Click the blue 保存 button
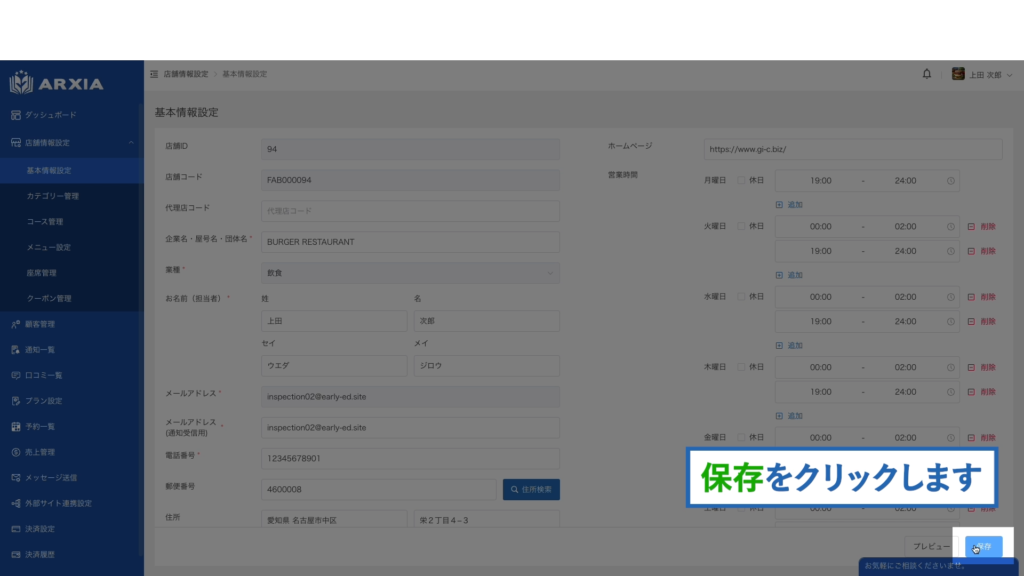 pos(984,547)
